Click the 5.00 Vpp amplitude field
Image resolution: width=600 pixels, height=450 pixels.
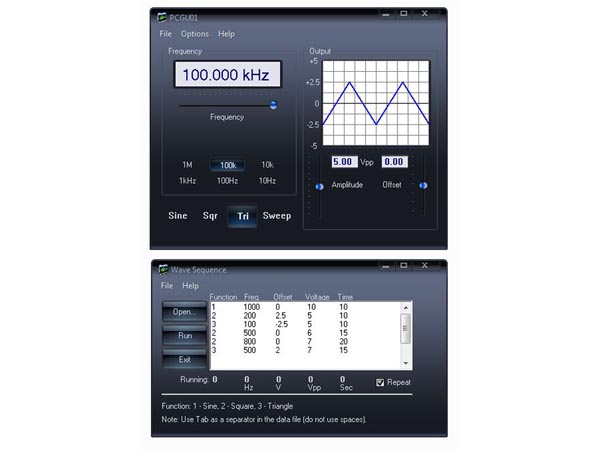[x=342, y=161]
